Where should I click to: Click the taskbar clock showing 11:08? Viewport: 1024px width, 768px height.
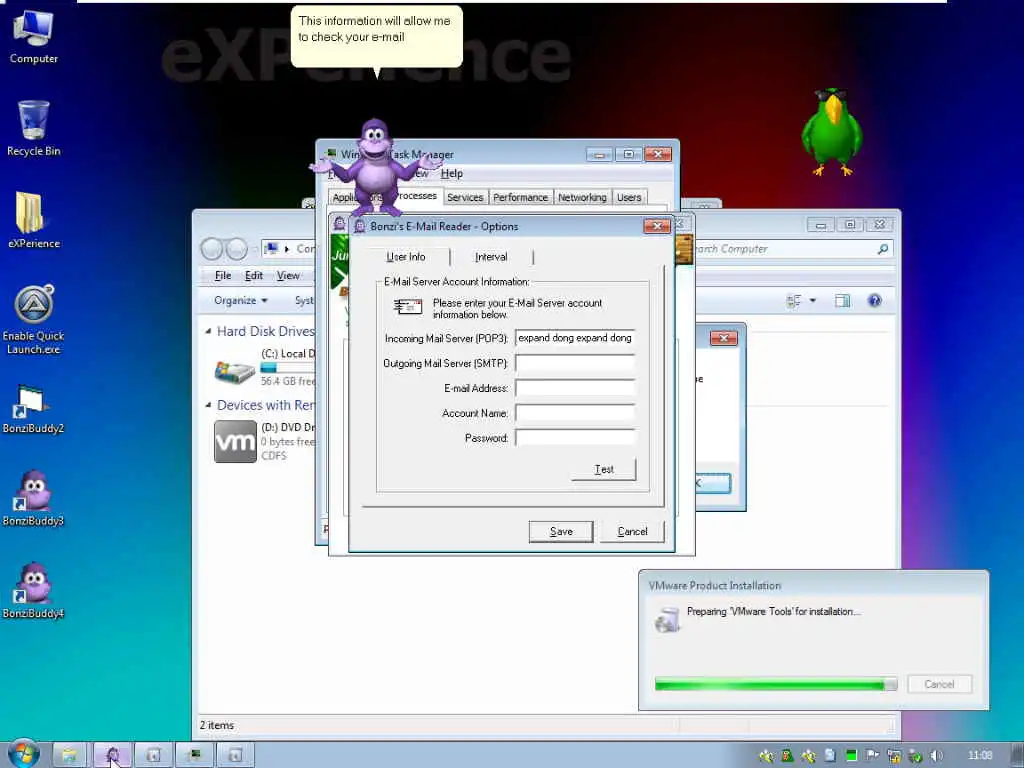pos(980,755)
